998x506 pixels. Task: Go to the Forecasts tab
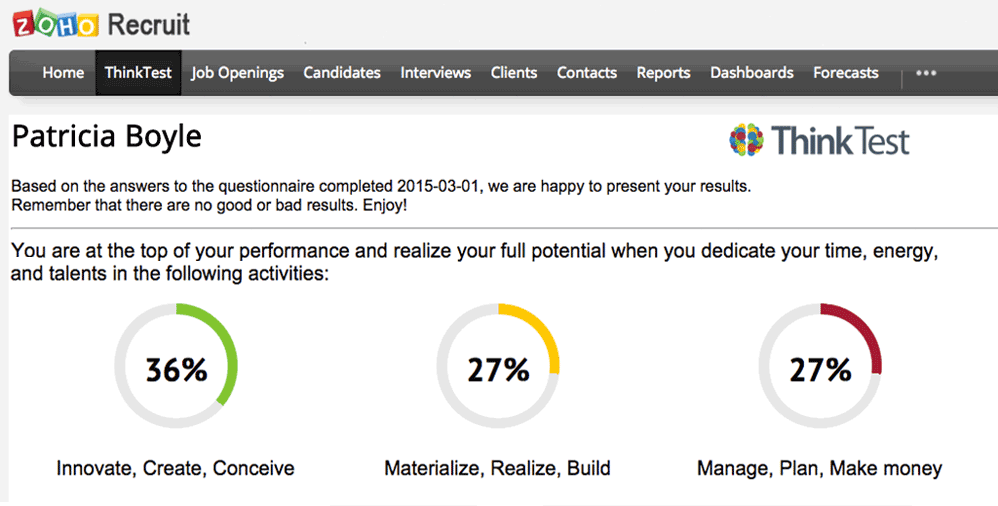point(846,73)
